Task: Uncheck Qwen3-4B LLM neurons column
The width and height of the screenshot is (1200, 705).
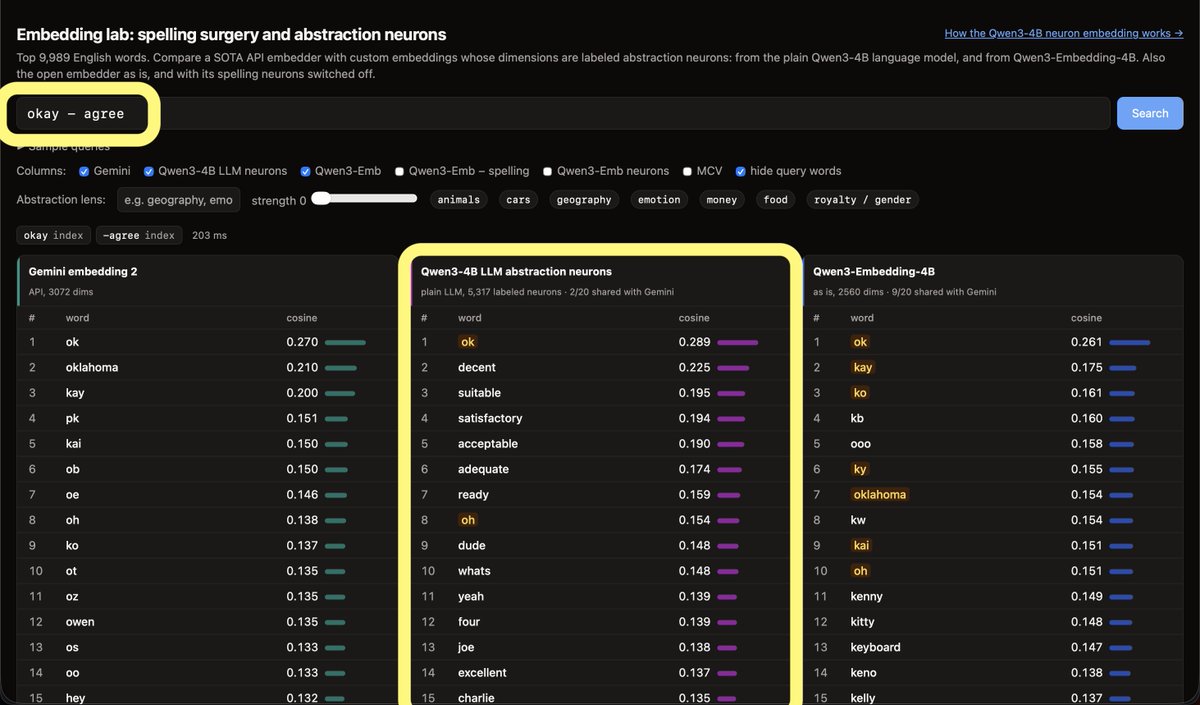Action: click(149, 171)
